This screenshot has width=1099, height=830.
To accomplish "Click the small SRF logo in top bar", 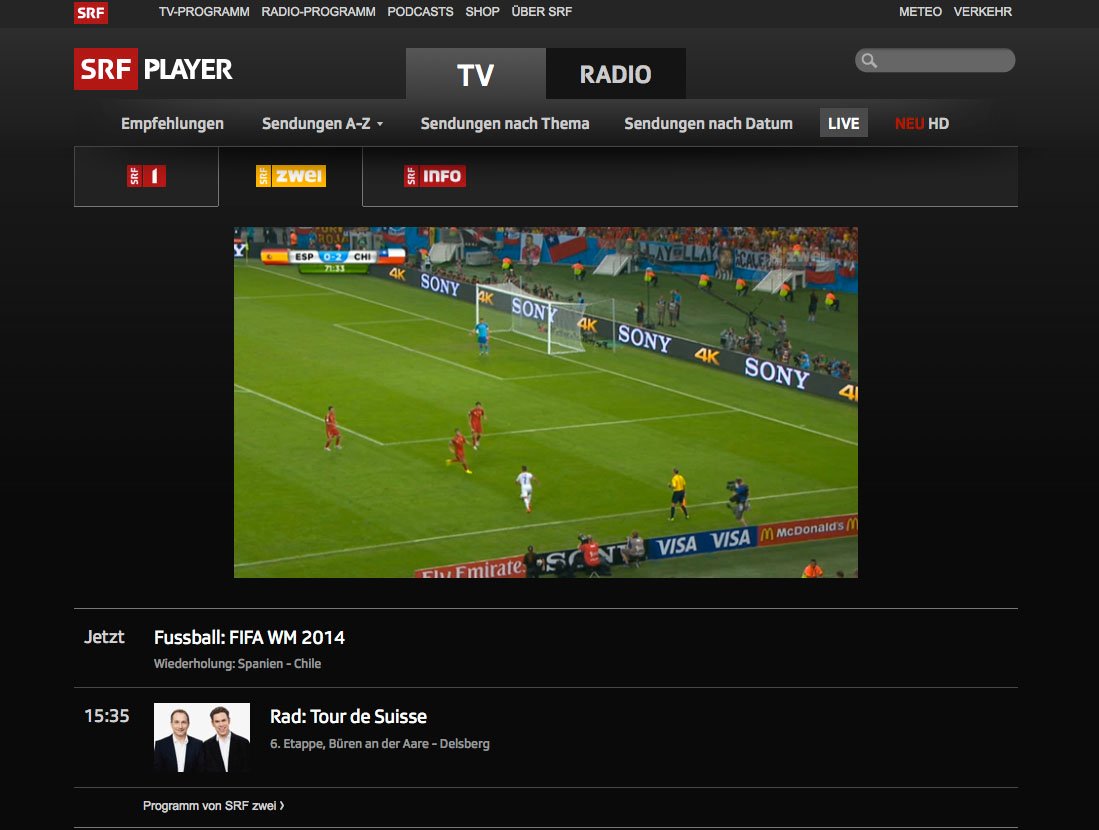I will click(91, 13).
